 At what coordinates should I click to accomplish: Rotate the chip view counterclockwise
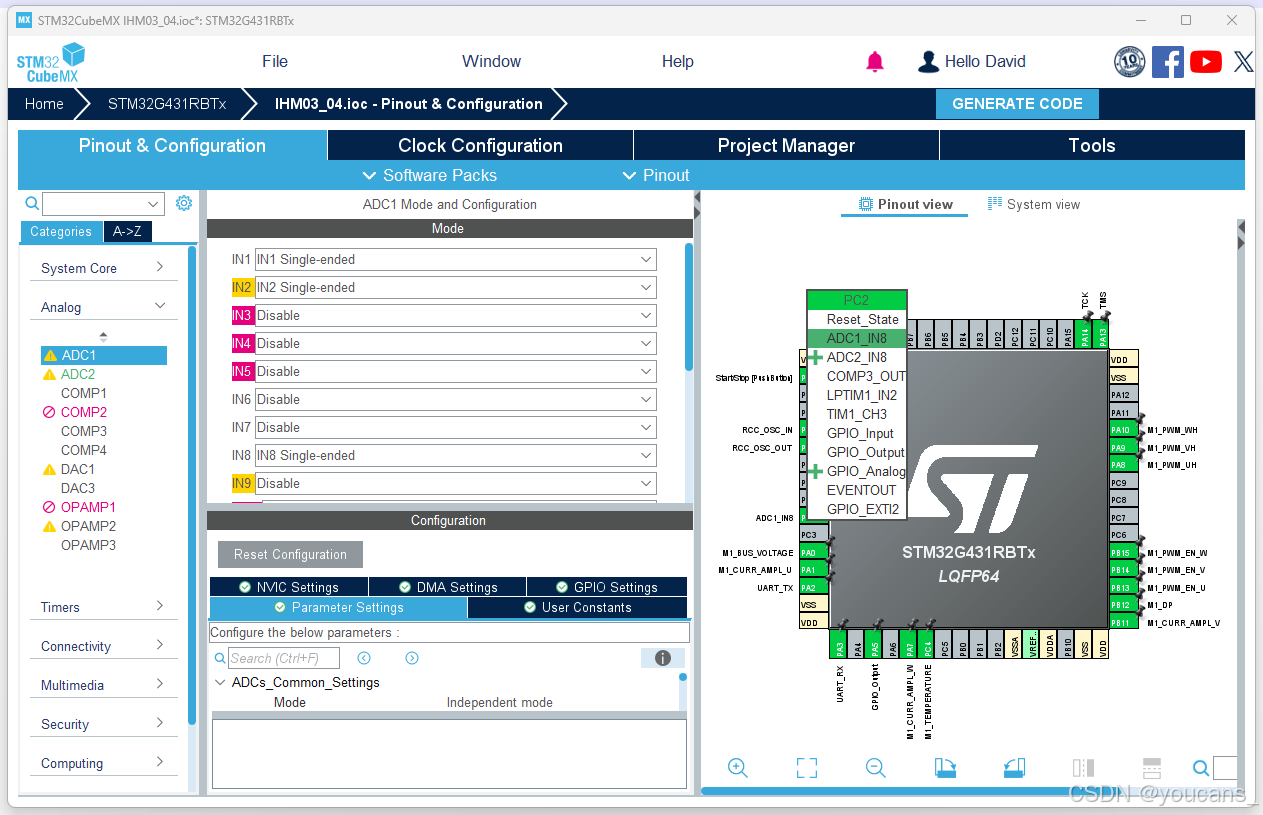(1014, 767)
